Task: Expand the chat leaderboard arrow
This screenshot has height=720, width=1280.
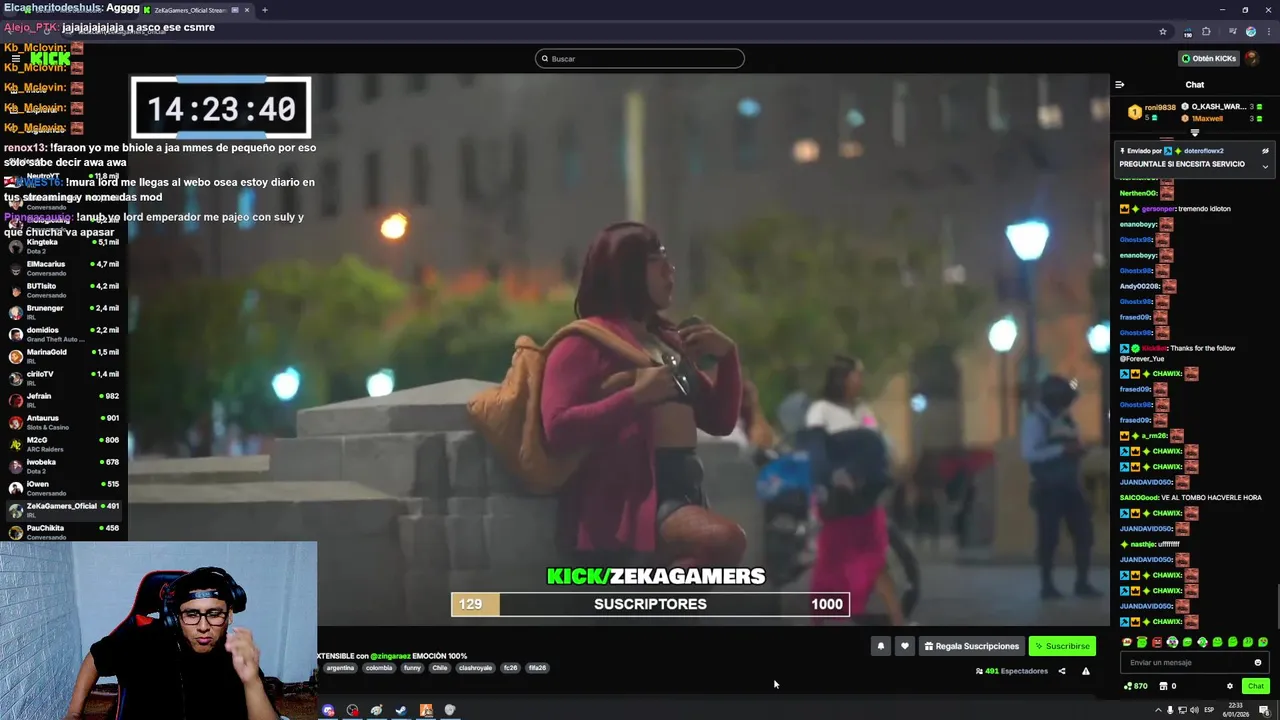Action: 1194,132
